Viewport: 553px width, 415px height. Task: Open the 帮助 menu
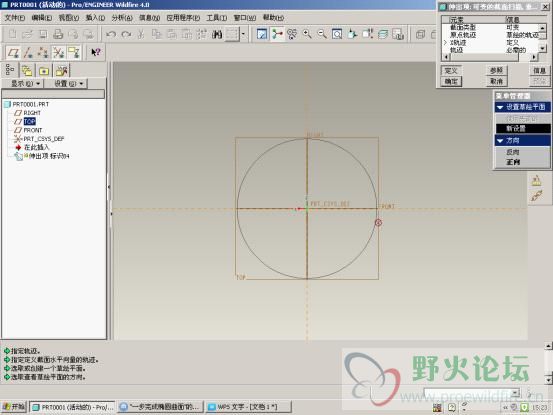click(x=273, y=18)
